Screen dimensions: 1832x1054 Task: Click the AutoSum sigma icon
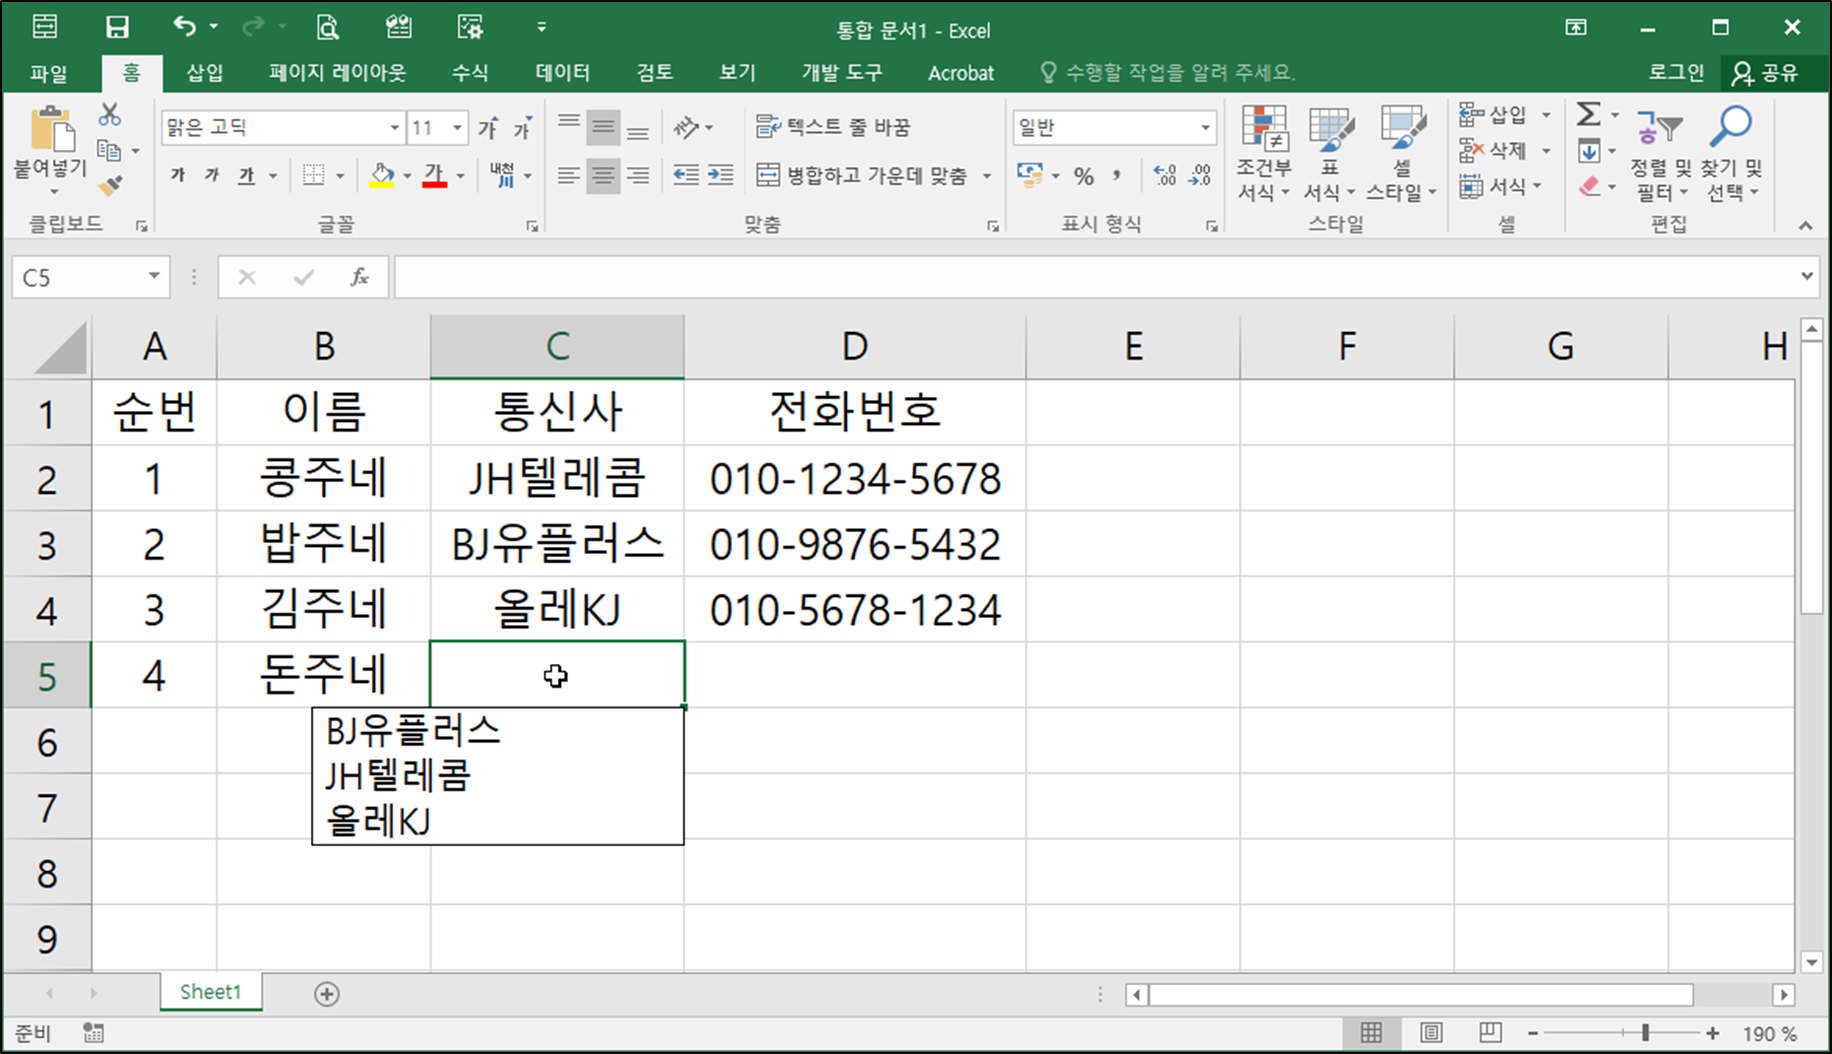(1588, 114)
